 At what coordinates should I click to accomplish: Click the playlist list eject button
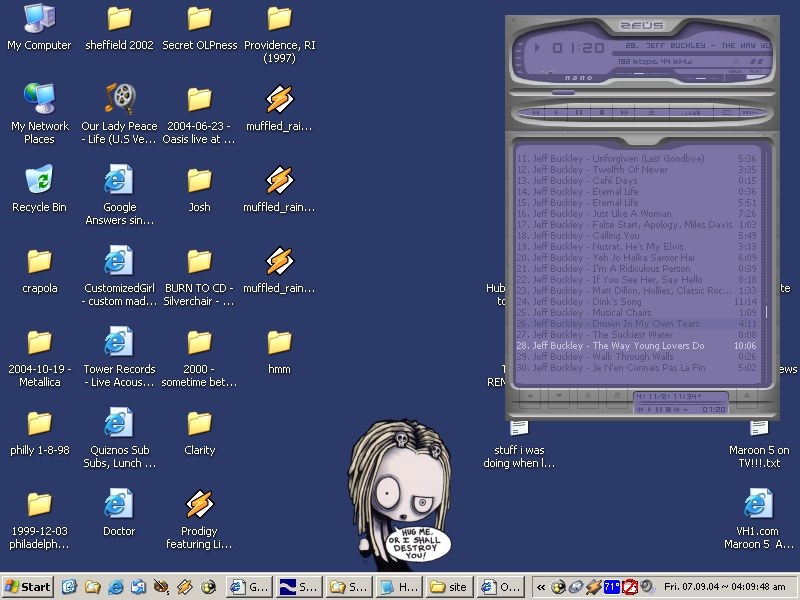pos(747,396)
